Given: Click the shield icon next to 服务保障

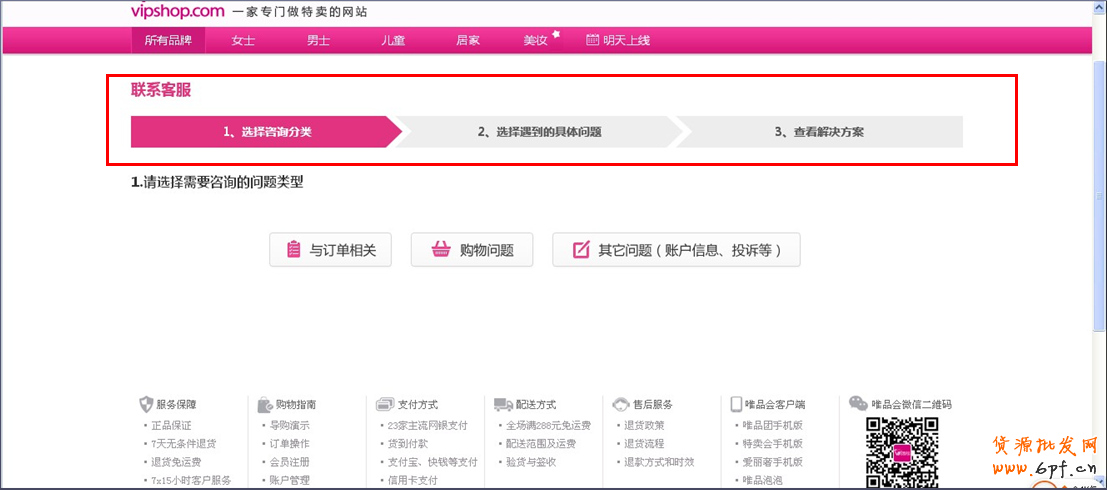Looking at the screenshot, I should click(x=145, y=404).
